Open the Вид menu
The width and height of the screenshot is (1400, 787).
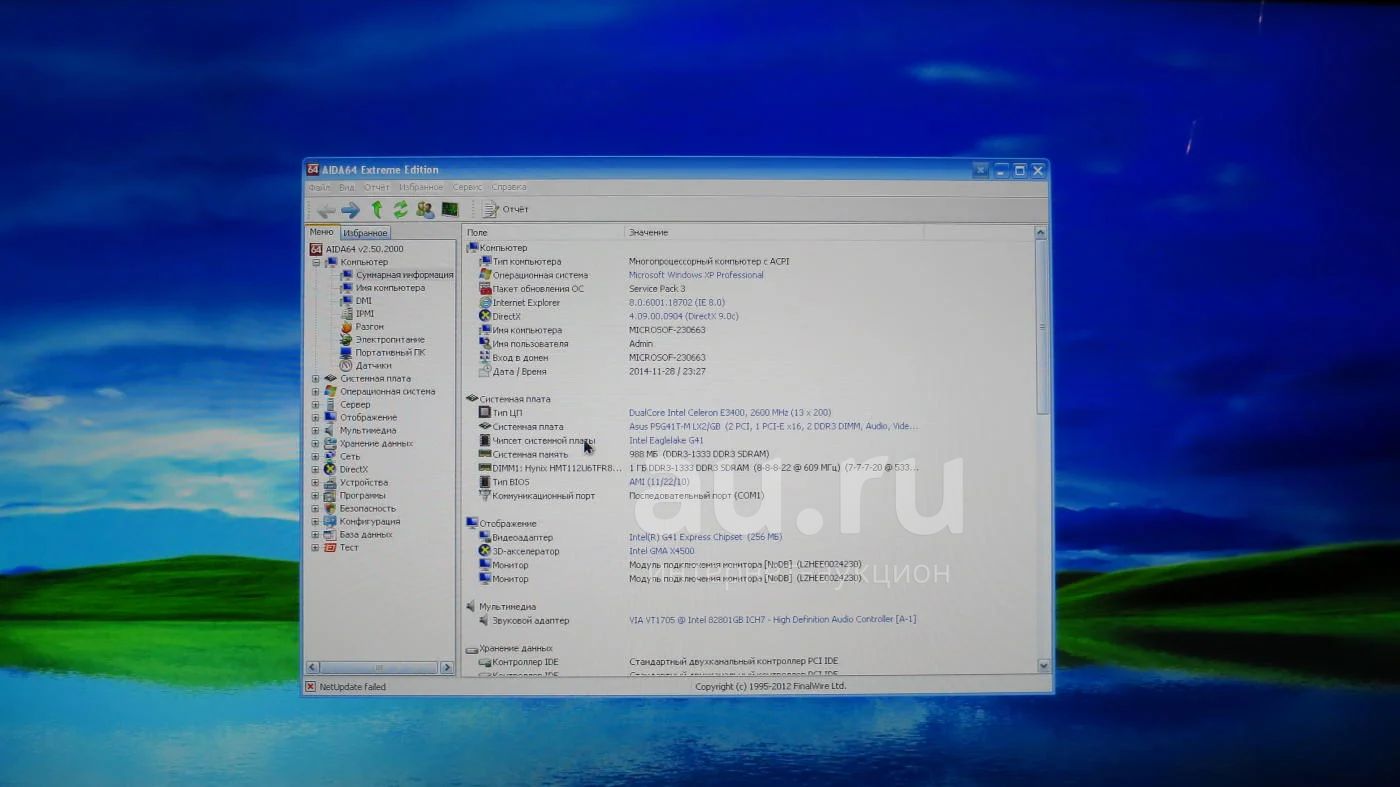coord(347,188)
